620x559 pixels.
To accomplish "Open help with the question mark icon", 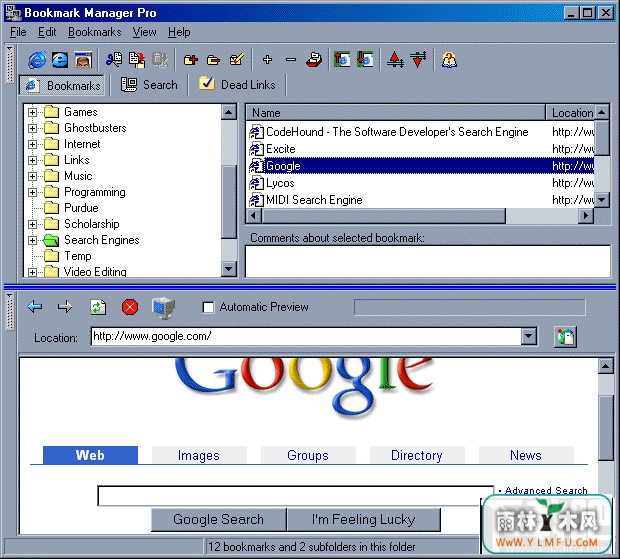I will click(x=449, y=60).
